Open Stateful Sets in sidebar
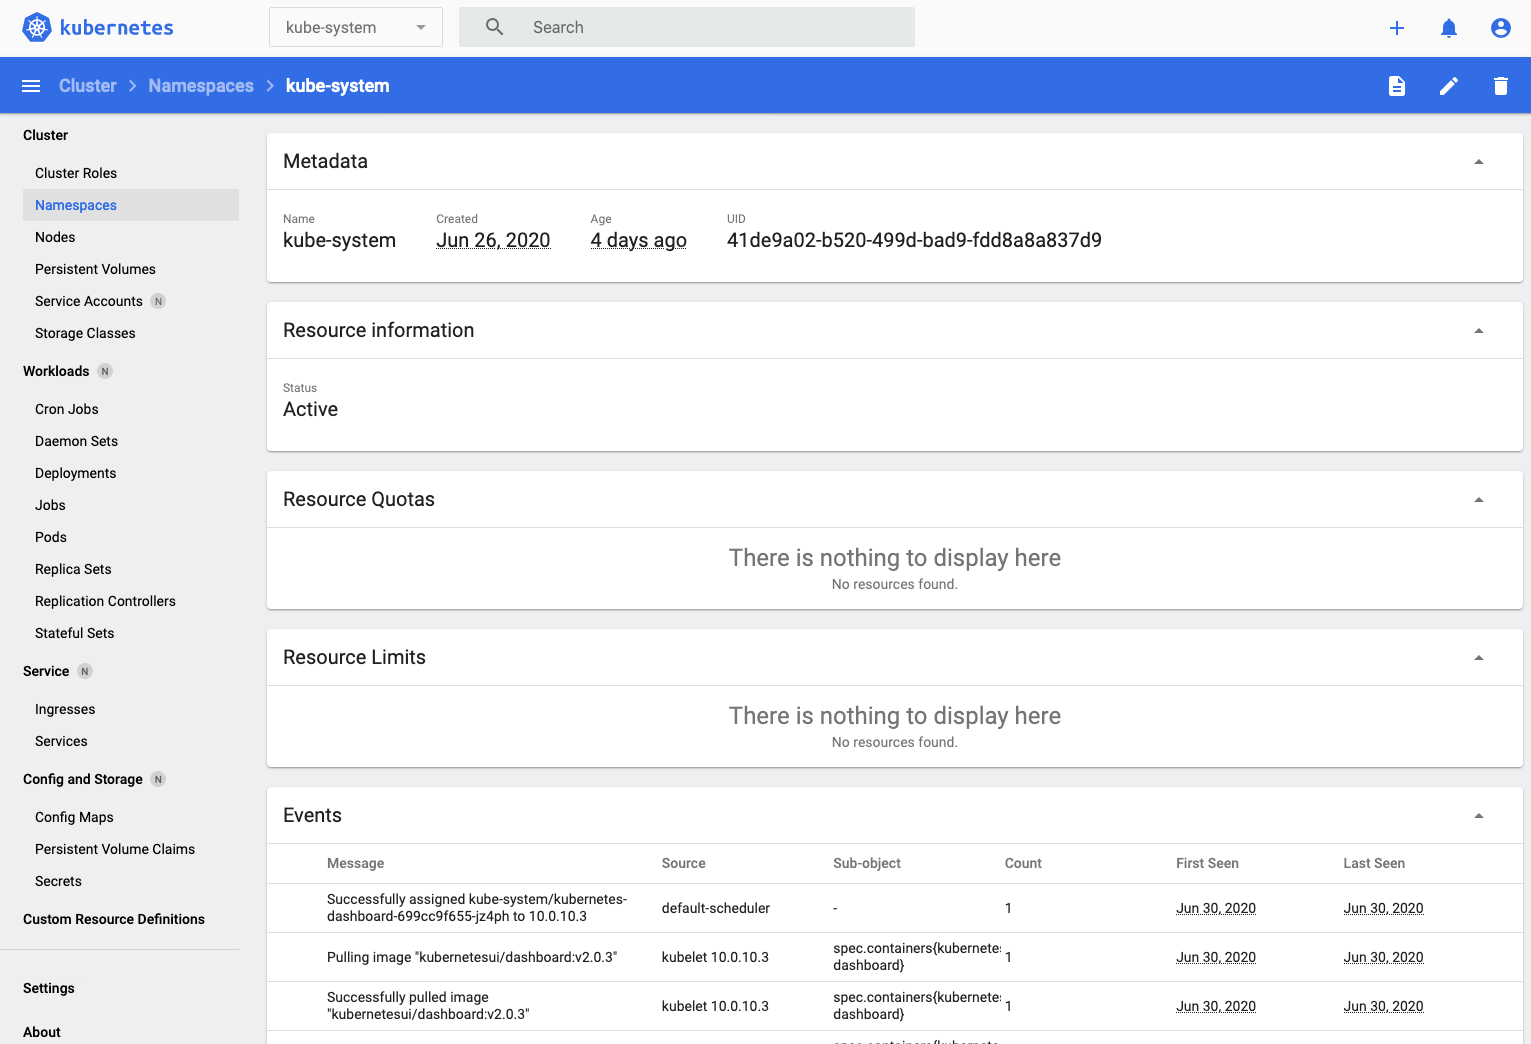Screen dimensions: 1531x1044 (x=75, y=633)
